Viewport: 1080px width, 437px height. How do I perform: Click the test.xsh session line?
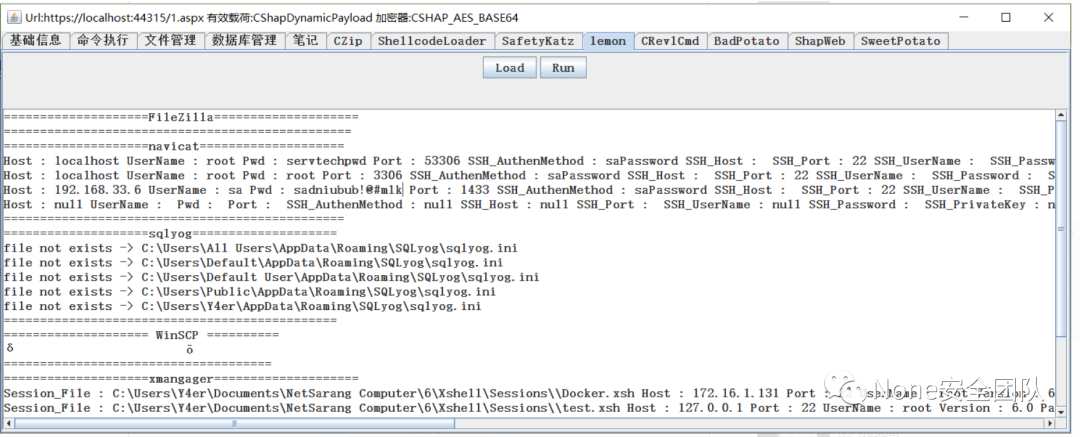coord(529,407)
